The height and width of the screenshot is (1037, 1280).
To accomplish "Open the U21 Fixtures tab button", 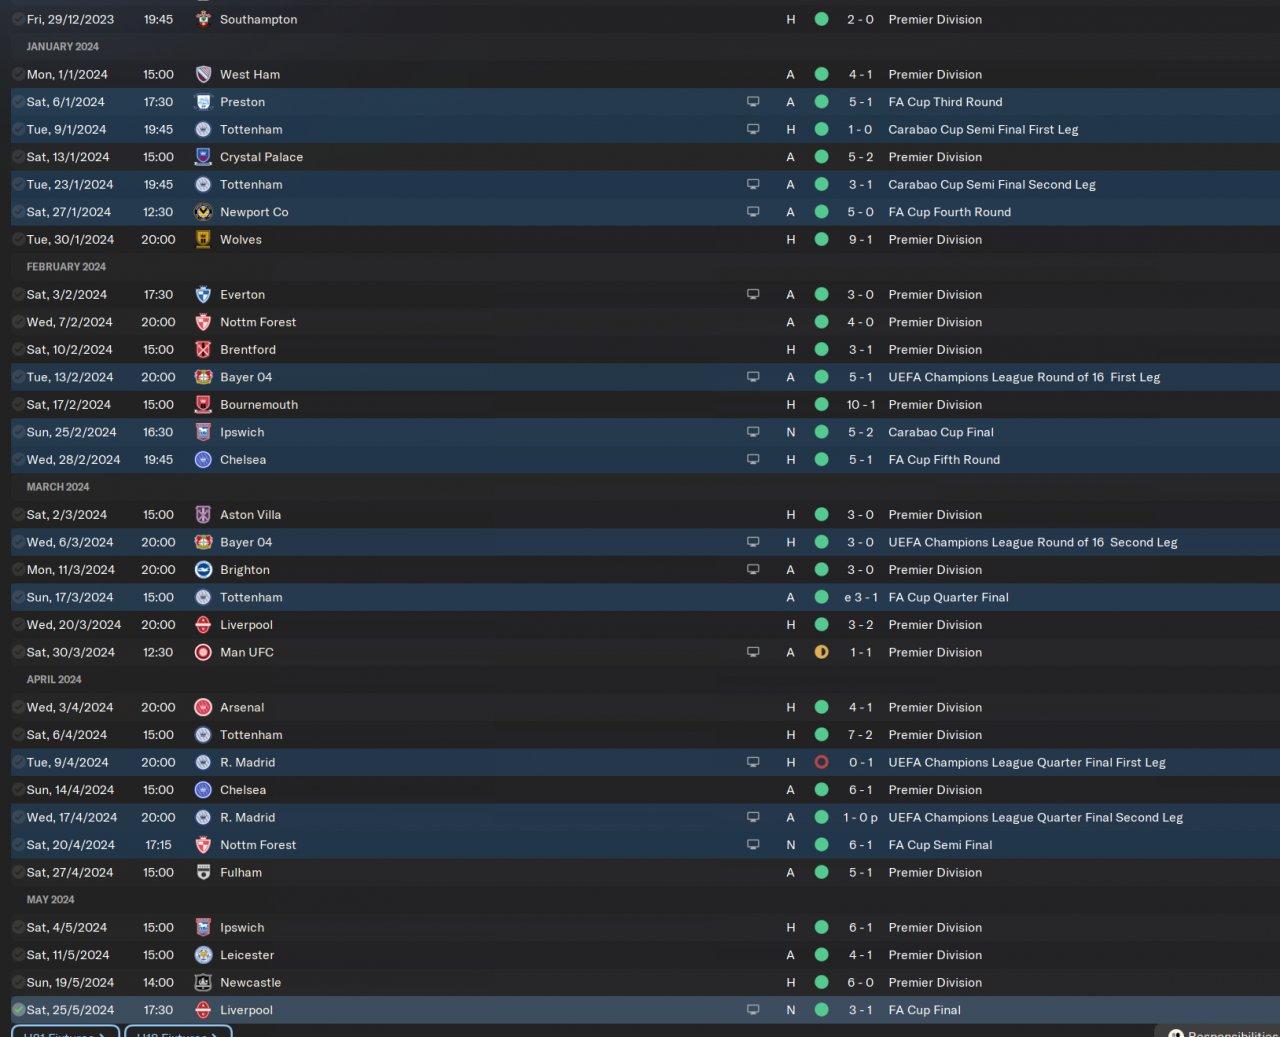I will point(65,1032).
